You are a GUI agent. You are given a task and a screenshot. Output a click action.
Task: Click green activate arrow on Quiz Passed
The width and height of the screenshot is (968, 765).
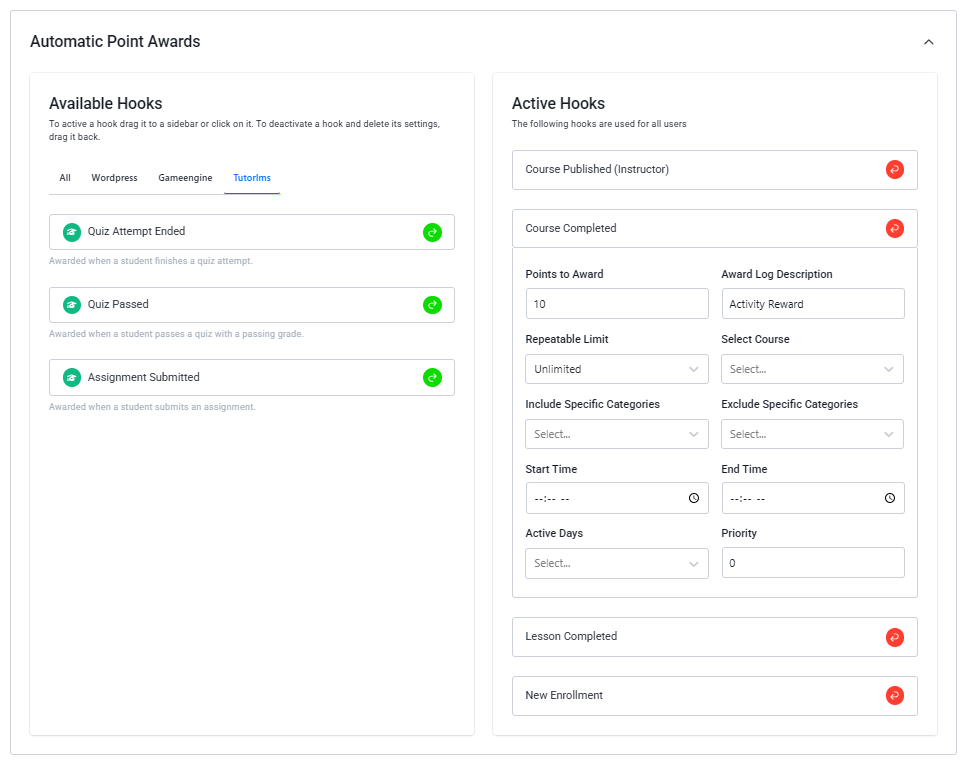[432, 305]
